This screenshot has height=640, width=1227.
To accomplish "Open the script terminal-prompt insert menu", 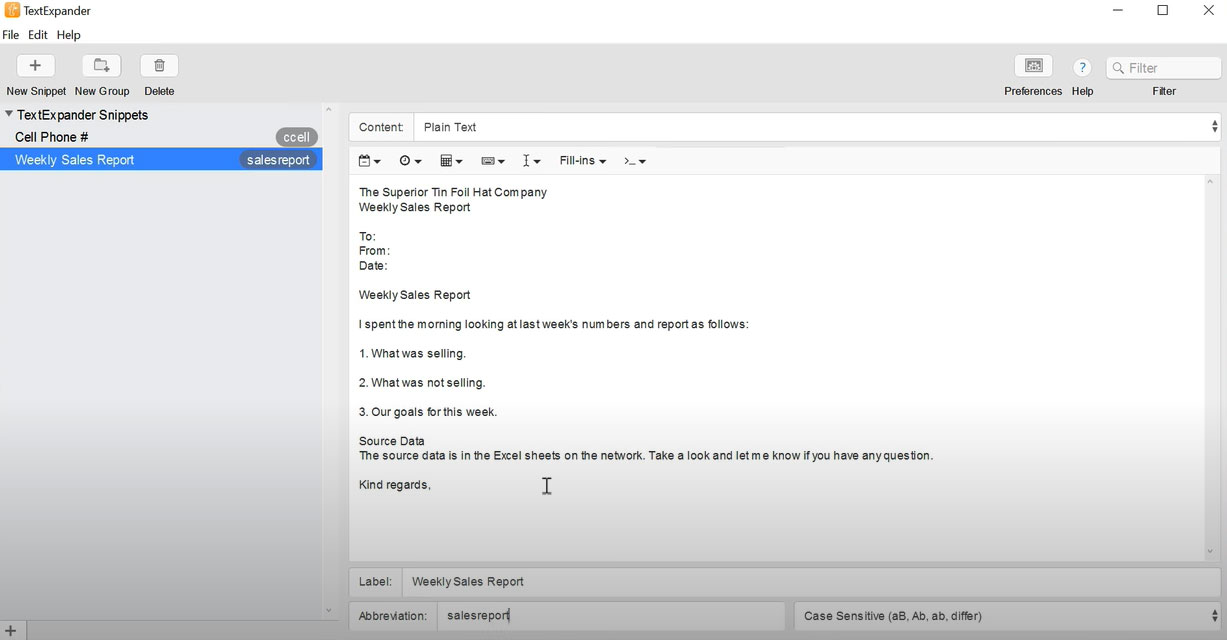I will pos(635,161).
